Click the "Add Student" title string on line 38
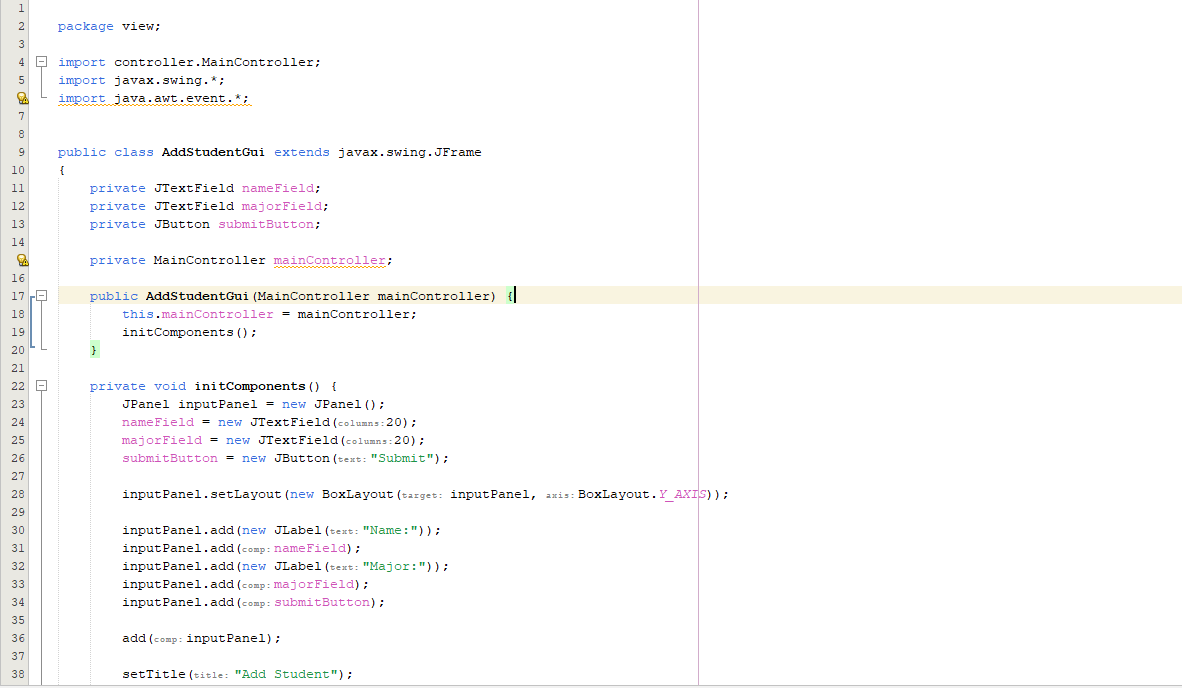 click(x=290, y=674)
